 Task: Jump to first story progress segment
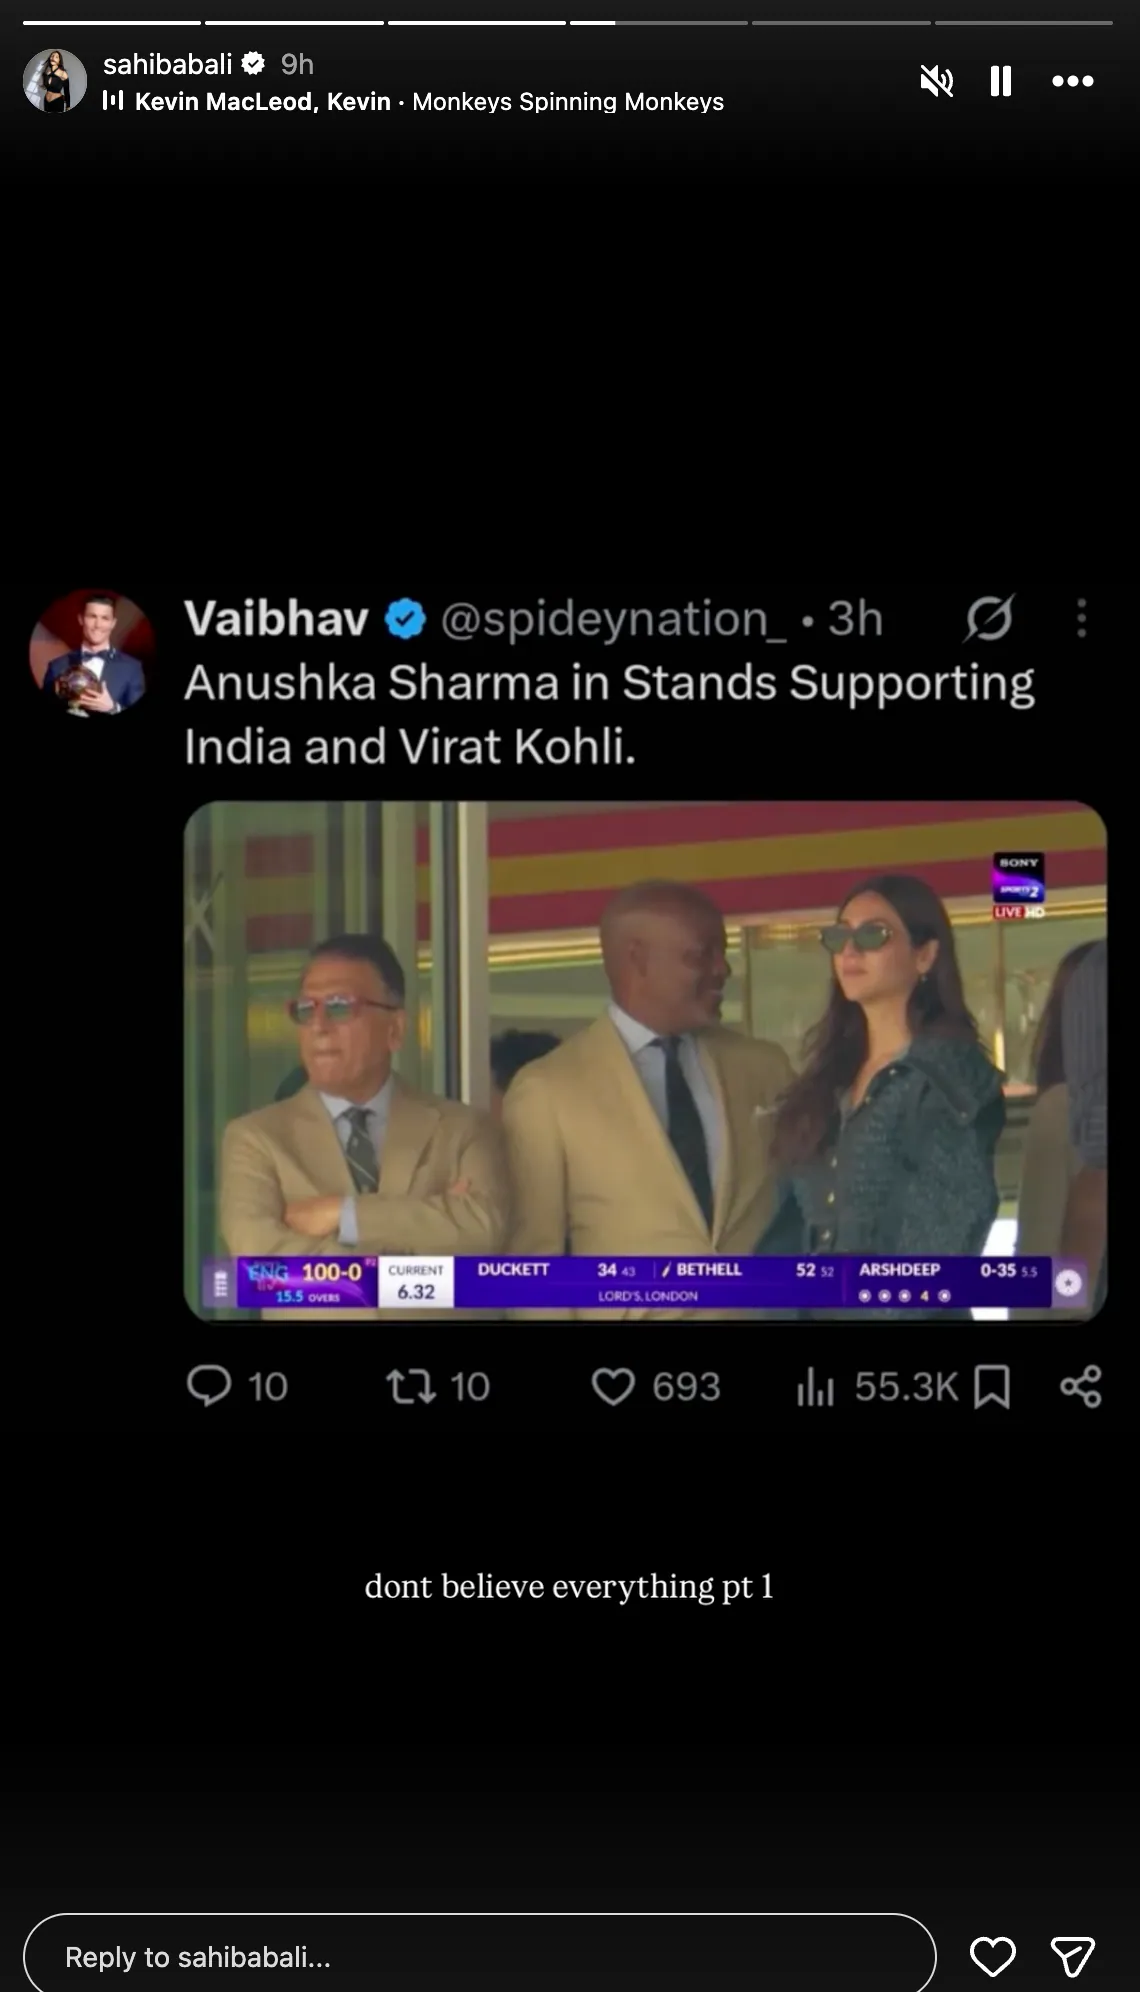point(112,22)
